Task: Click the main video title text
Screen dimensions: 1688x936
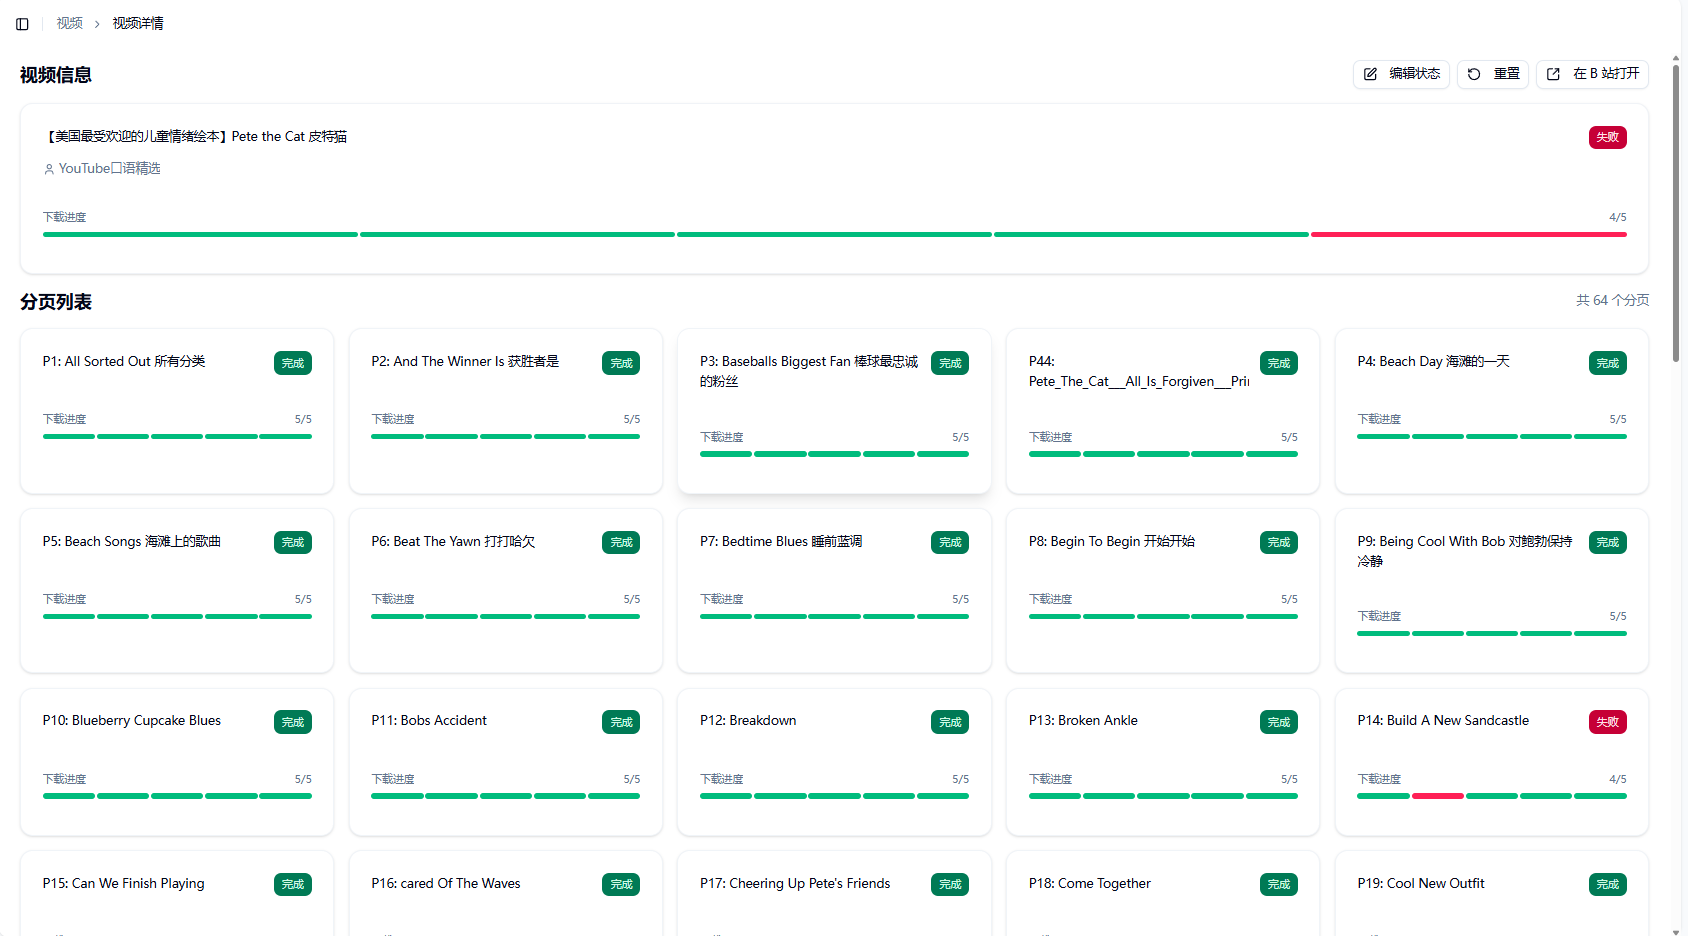Action: [x=195, y=137]
